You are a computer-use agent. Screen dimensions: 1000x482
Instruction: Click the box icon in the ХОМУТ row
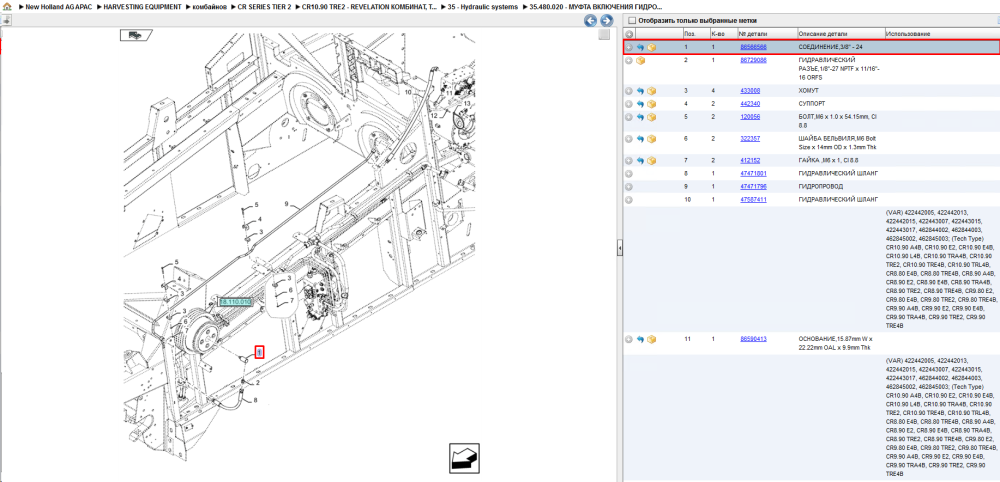(651, 91)
